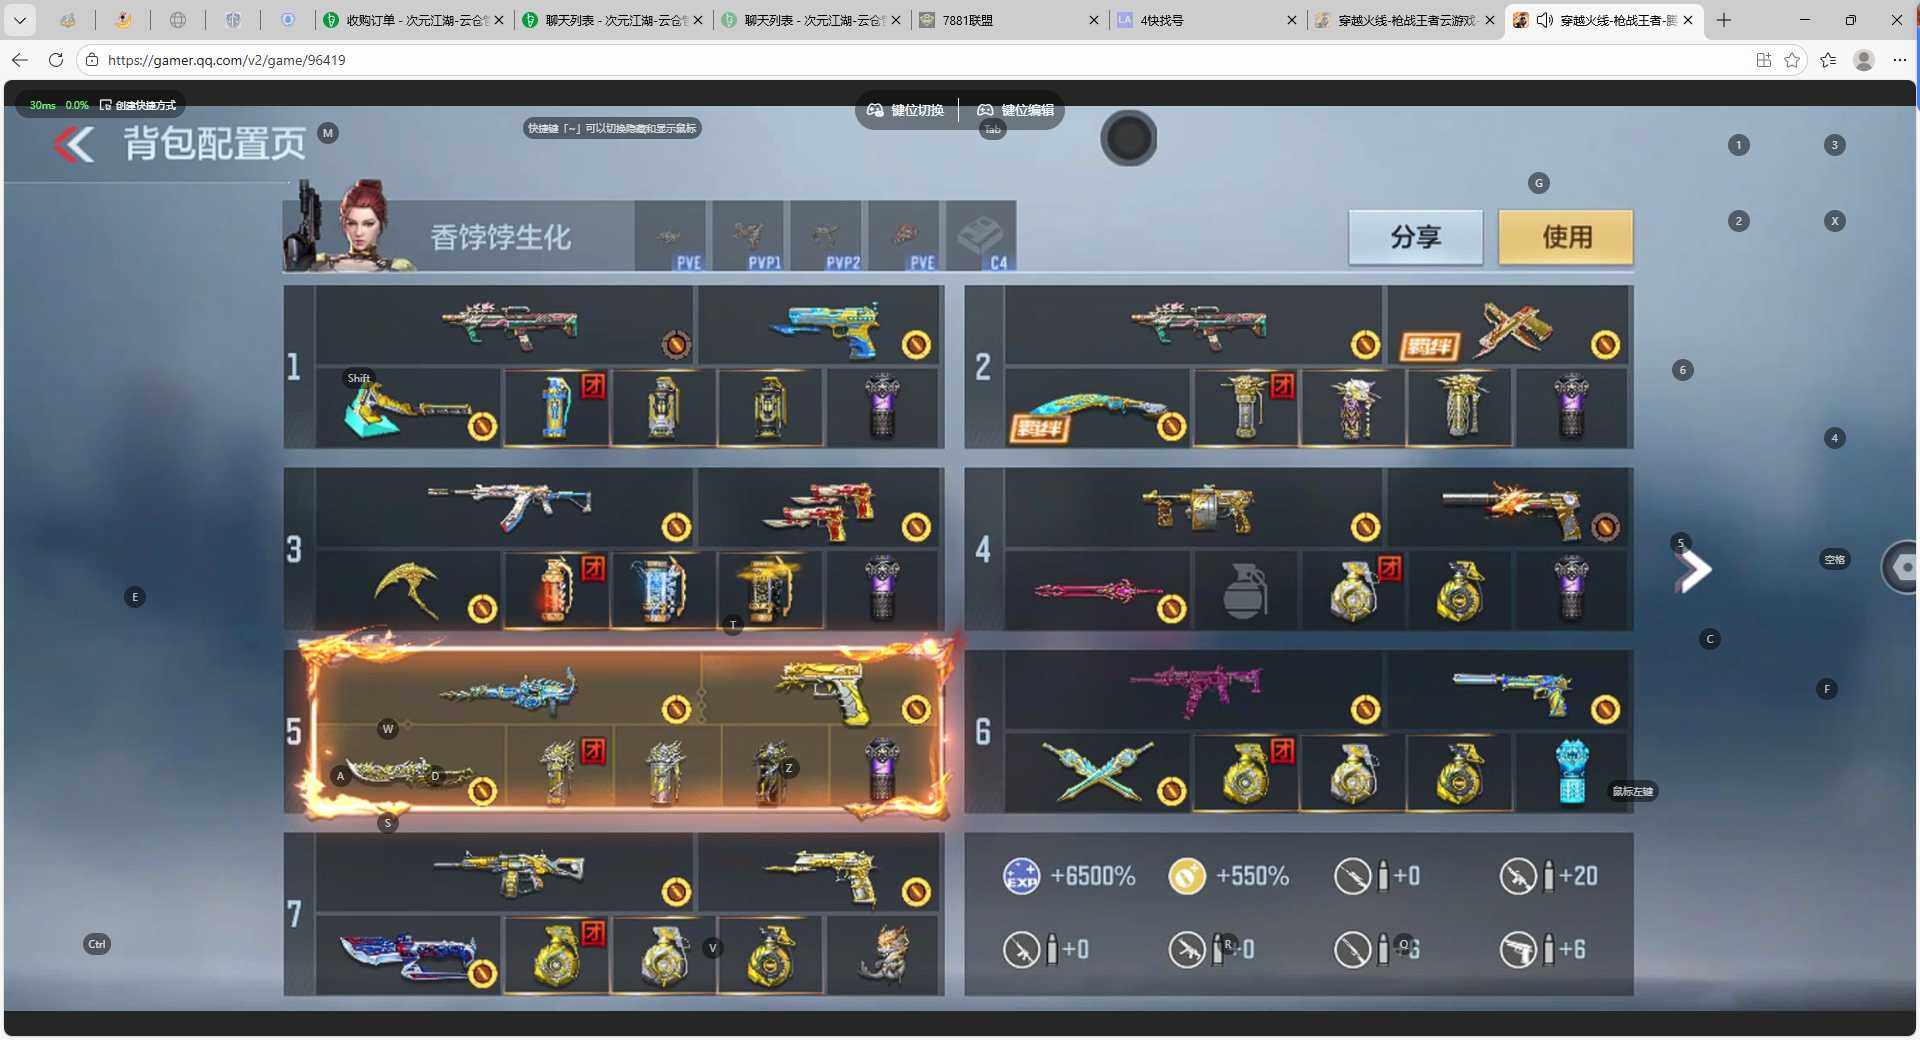Viewport: 1920px width, 1040px height.
Task: Choose the pink sword in loadout 4
Action: point(1097,590)
